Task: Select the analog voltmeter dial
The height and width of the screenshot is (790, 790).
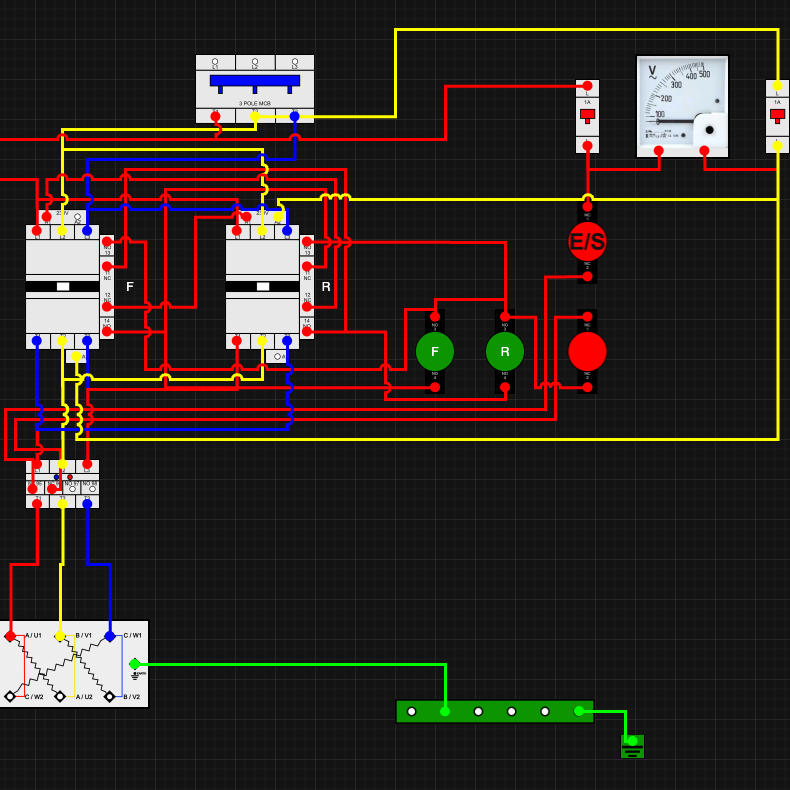Action: [x=682, y=106]
